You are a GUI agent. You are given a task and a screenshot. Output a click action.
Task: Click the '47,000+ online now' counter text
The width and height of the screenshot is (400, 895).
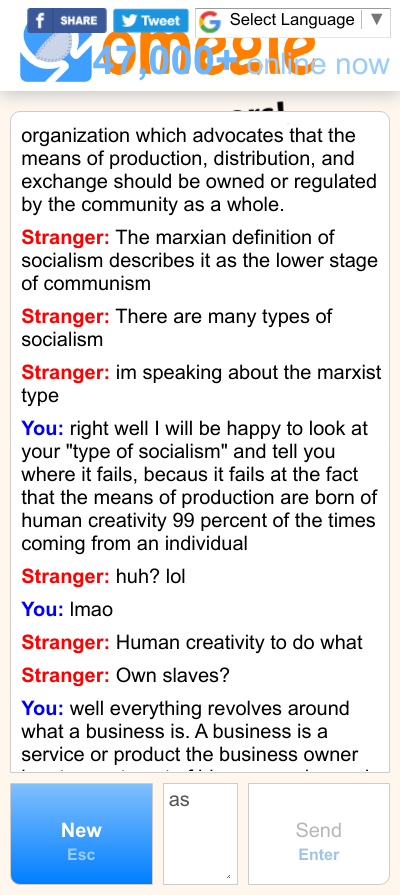click(241, 64)
